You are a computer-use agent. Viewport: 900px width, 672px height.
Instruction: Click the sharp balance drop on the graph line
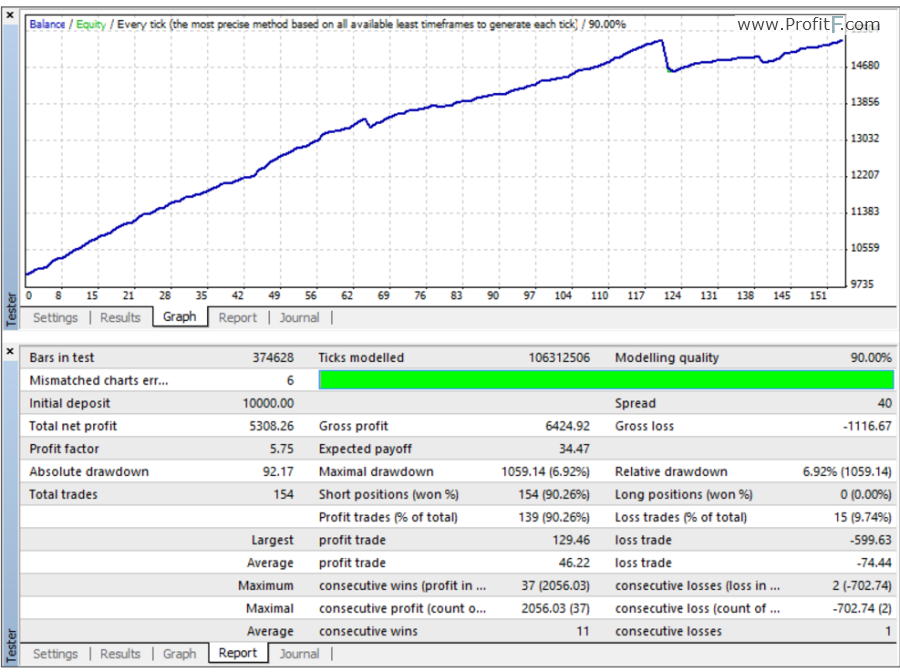point(666,56)
